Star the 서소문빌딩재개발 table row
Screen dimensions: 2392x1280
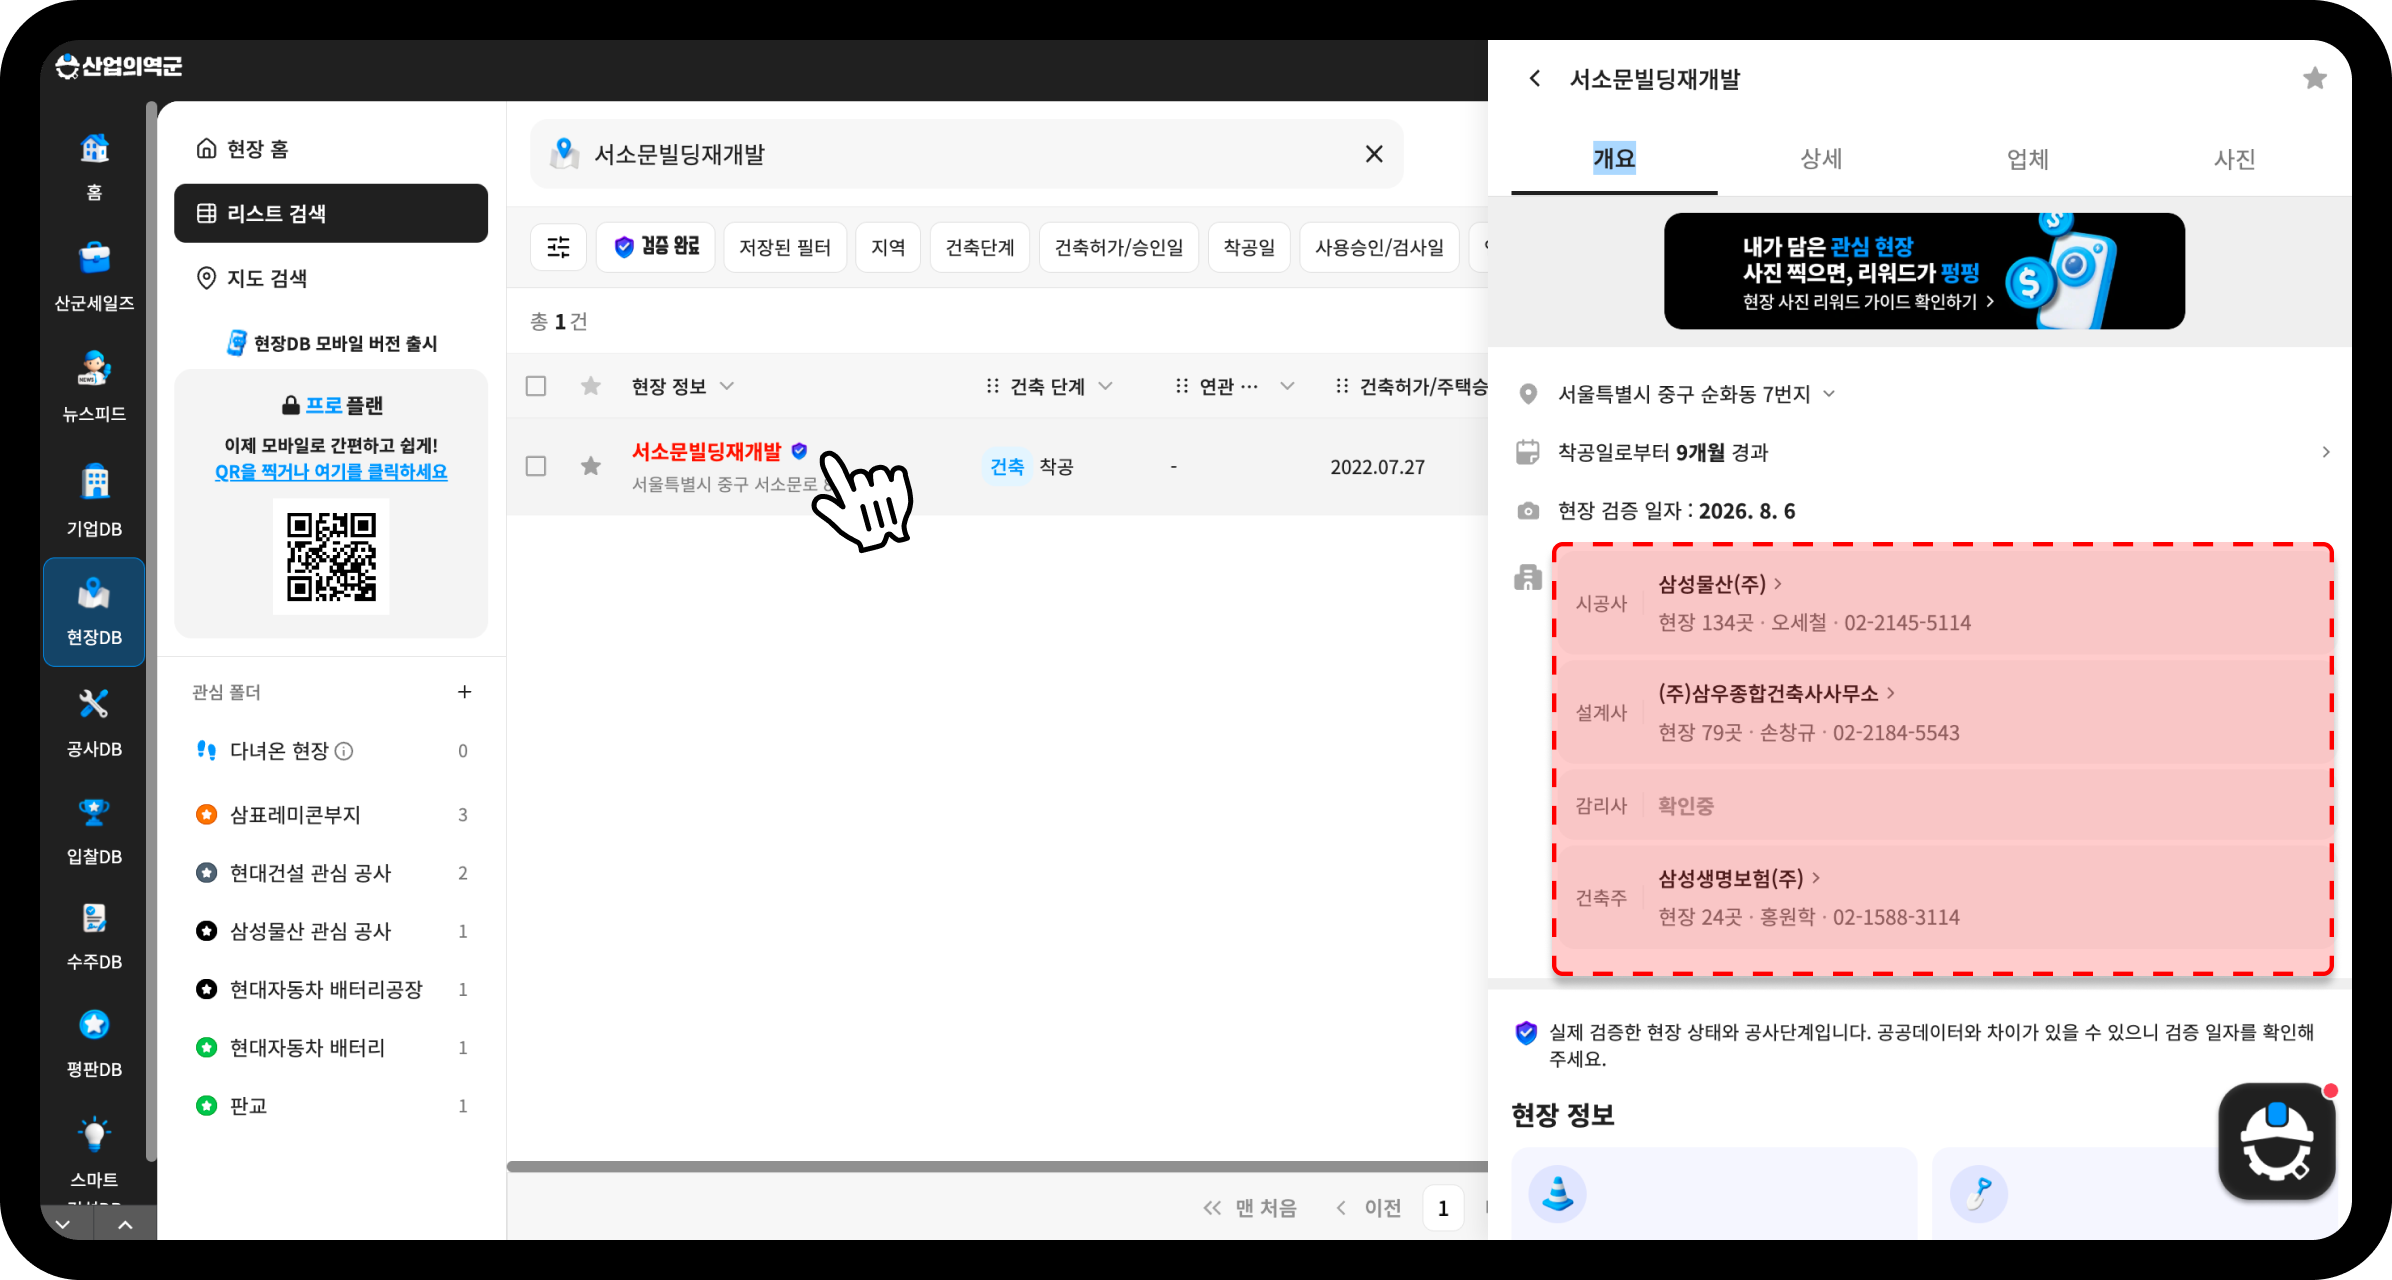pos(591,466)
